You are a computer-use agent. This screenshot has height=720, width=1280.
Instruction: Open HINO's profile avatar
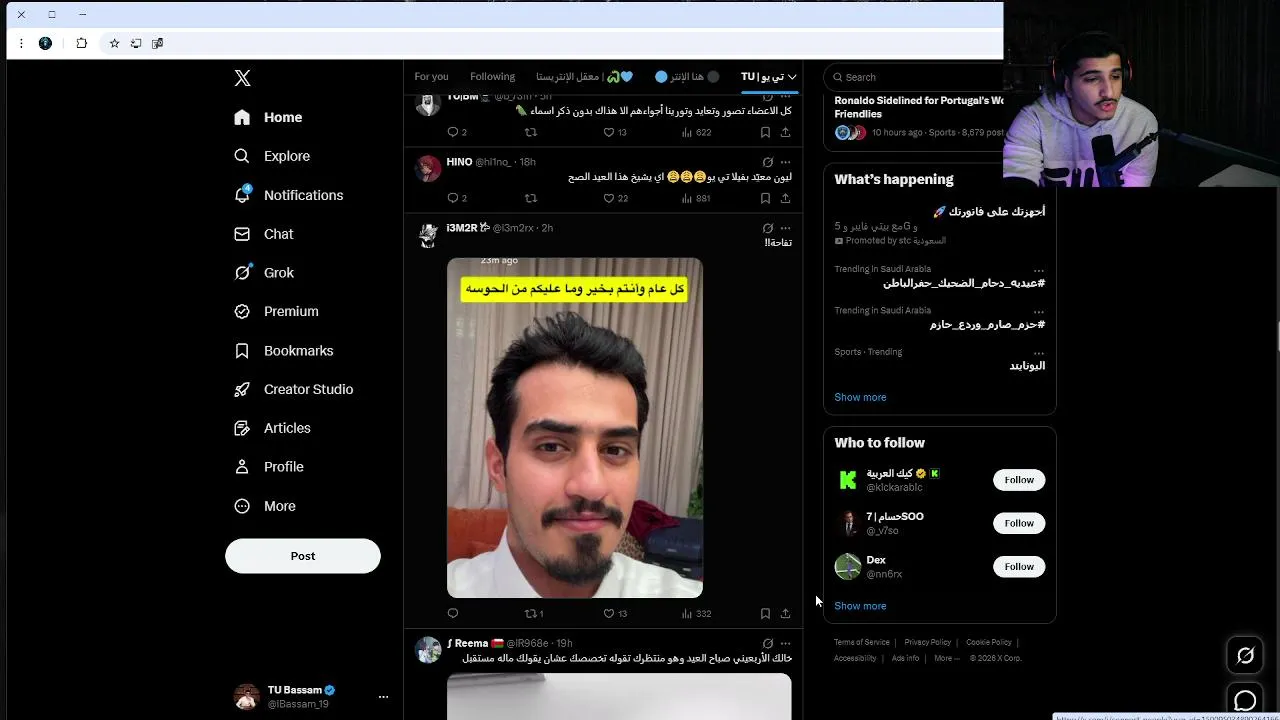point(428,168)
